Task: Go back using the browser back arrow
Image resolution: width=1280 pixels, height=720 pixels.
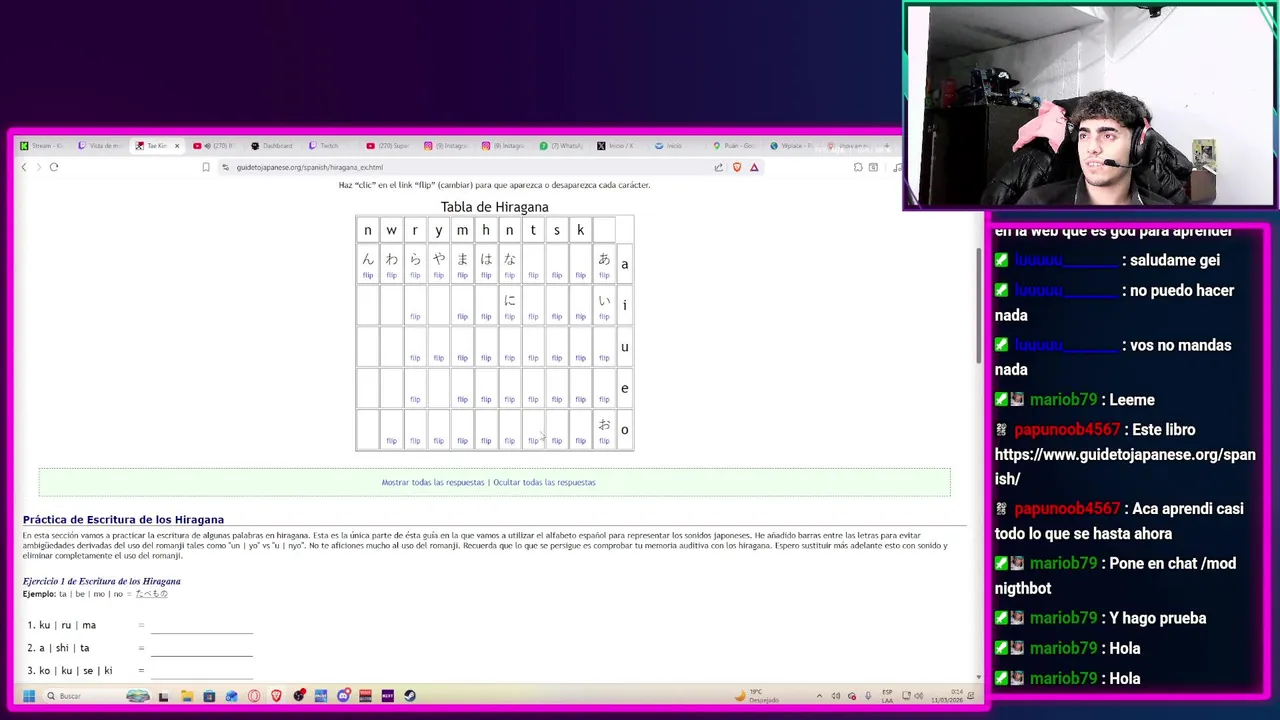Action: pyautogui.click(x=24, y=167)
